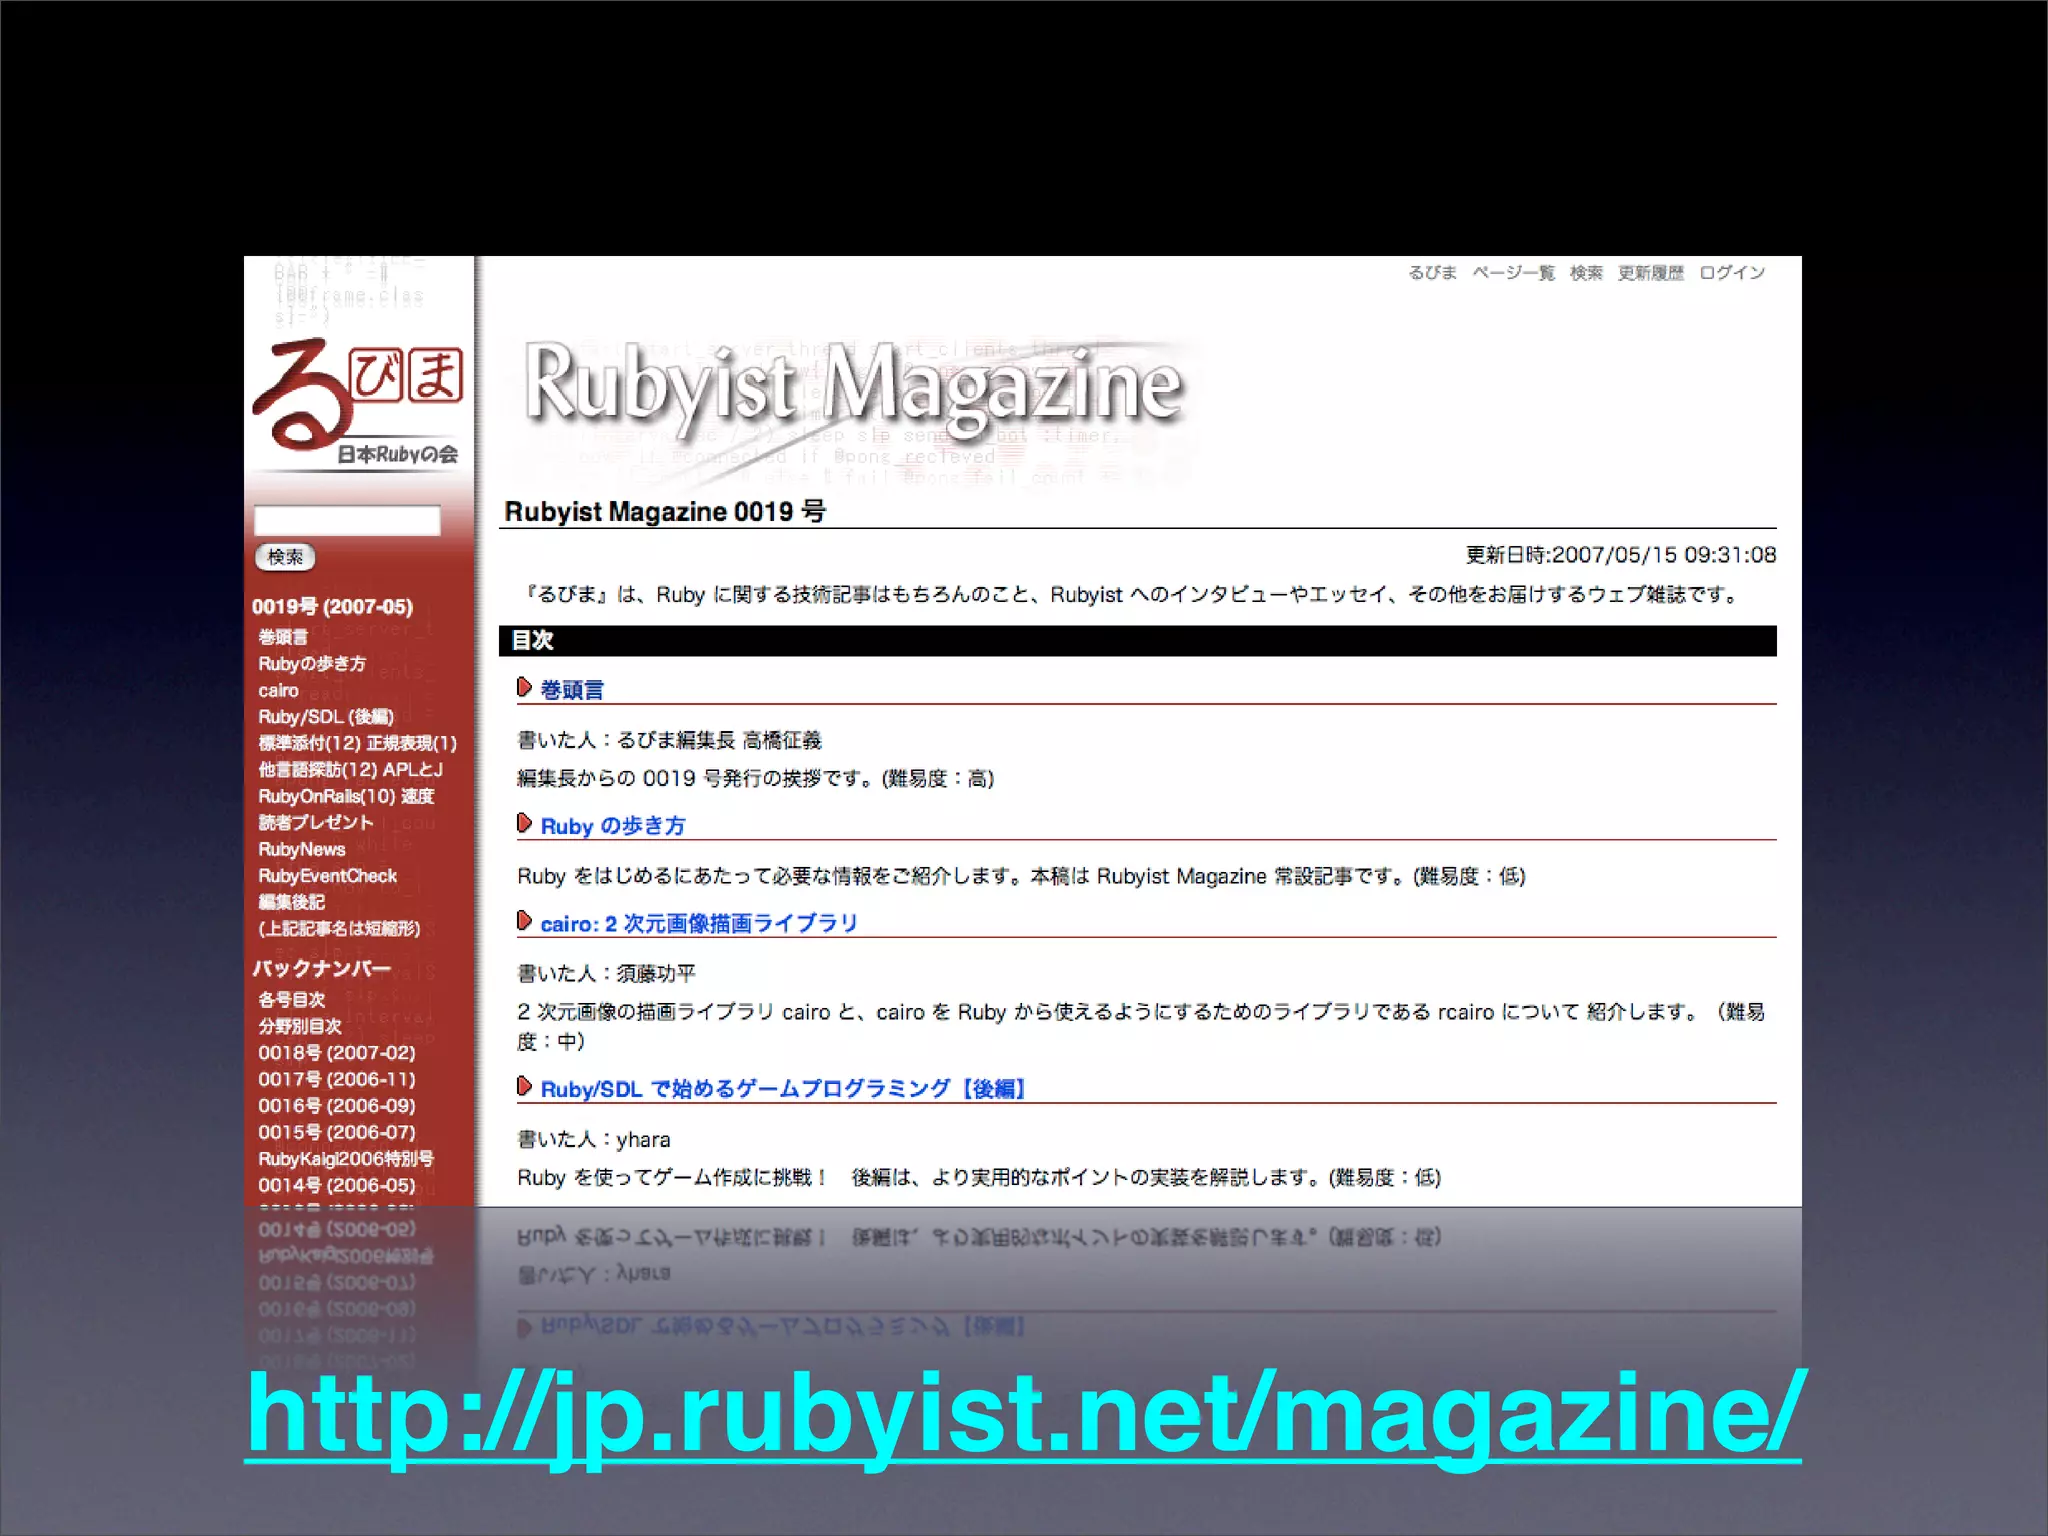Click the author line るびま編集長 高橋征義
The height and width of the screenshot is (1536, 2048).
point(720,740)
